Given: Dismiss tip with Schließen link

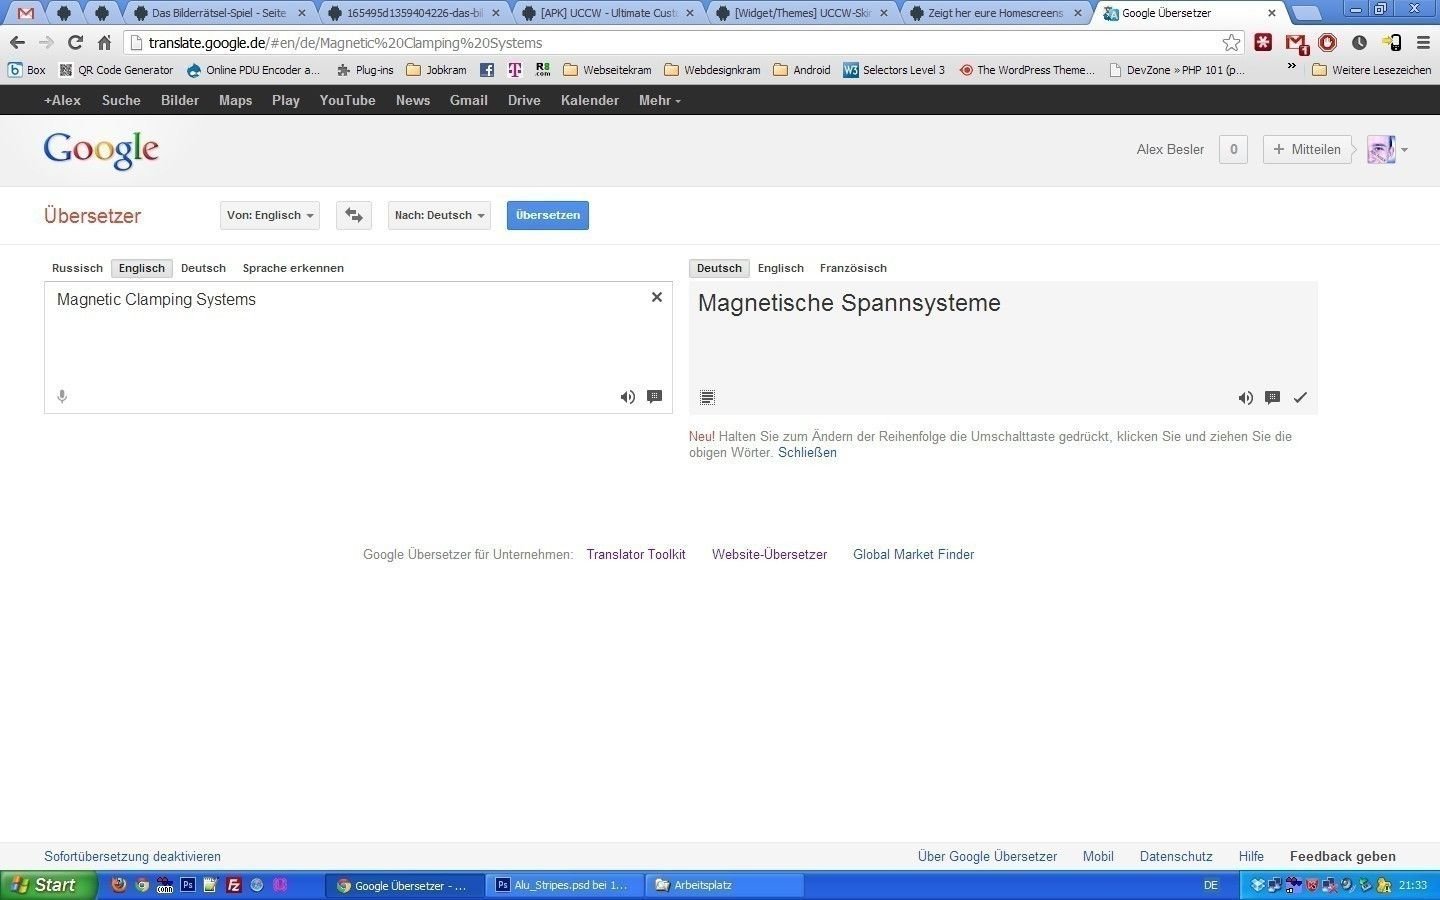Looking at the screenshot, I should (x=807, y=452).
